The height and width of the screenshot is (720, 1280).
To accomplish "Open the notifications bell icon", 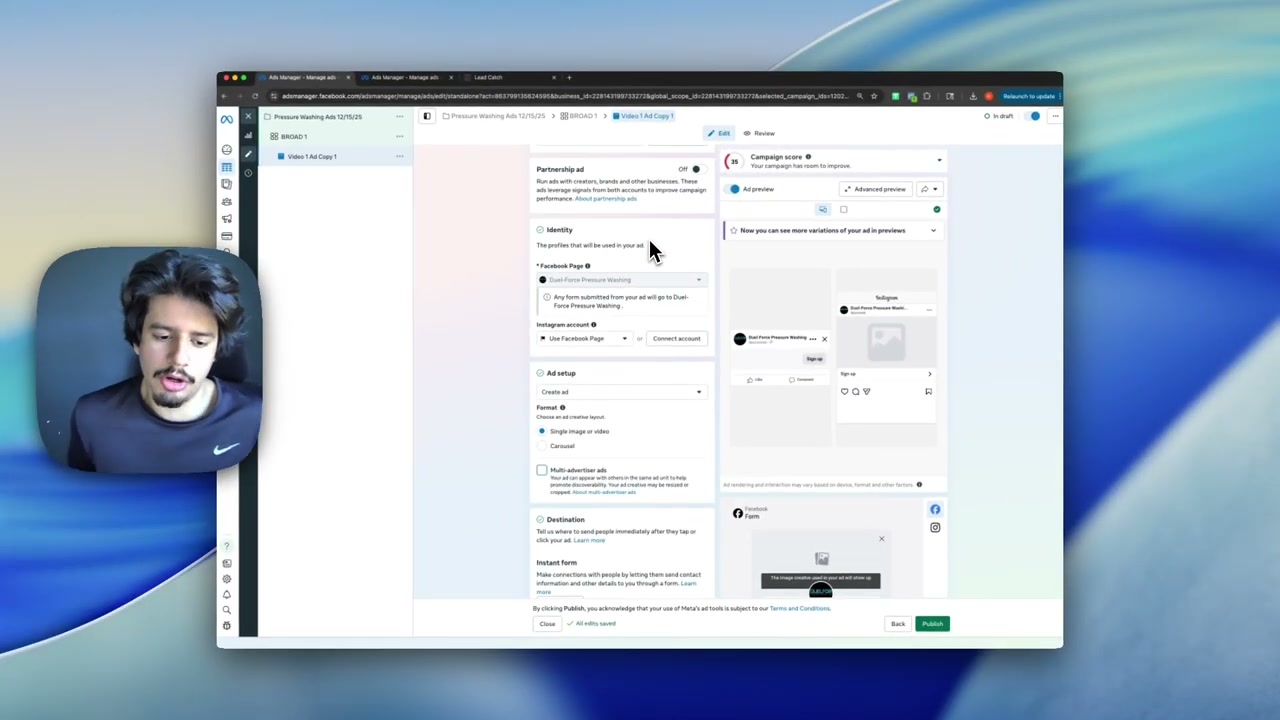I will [227, 594].
